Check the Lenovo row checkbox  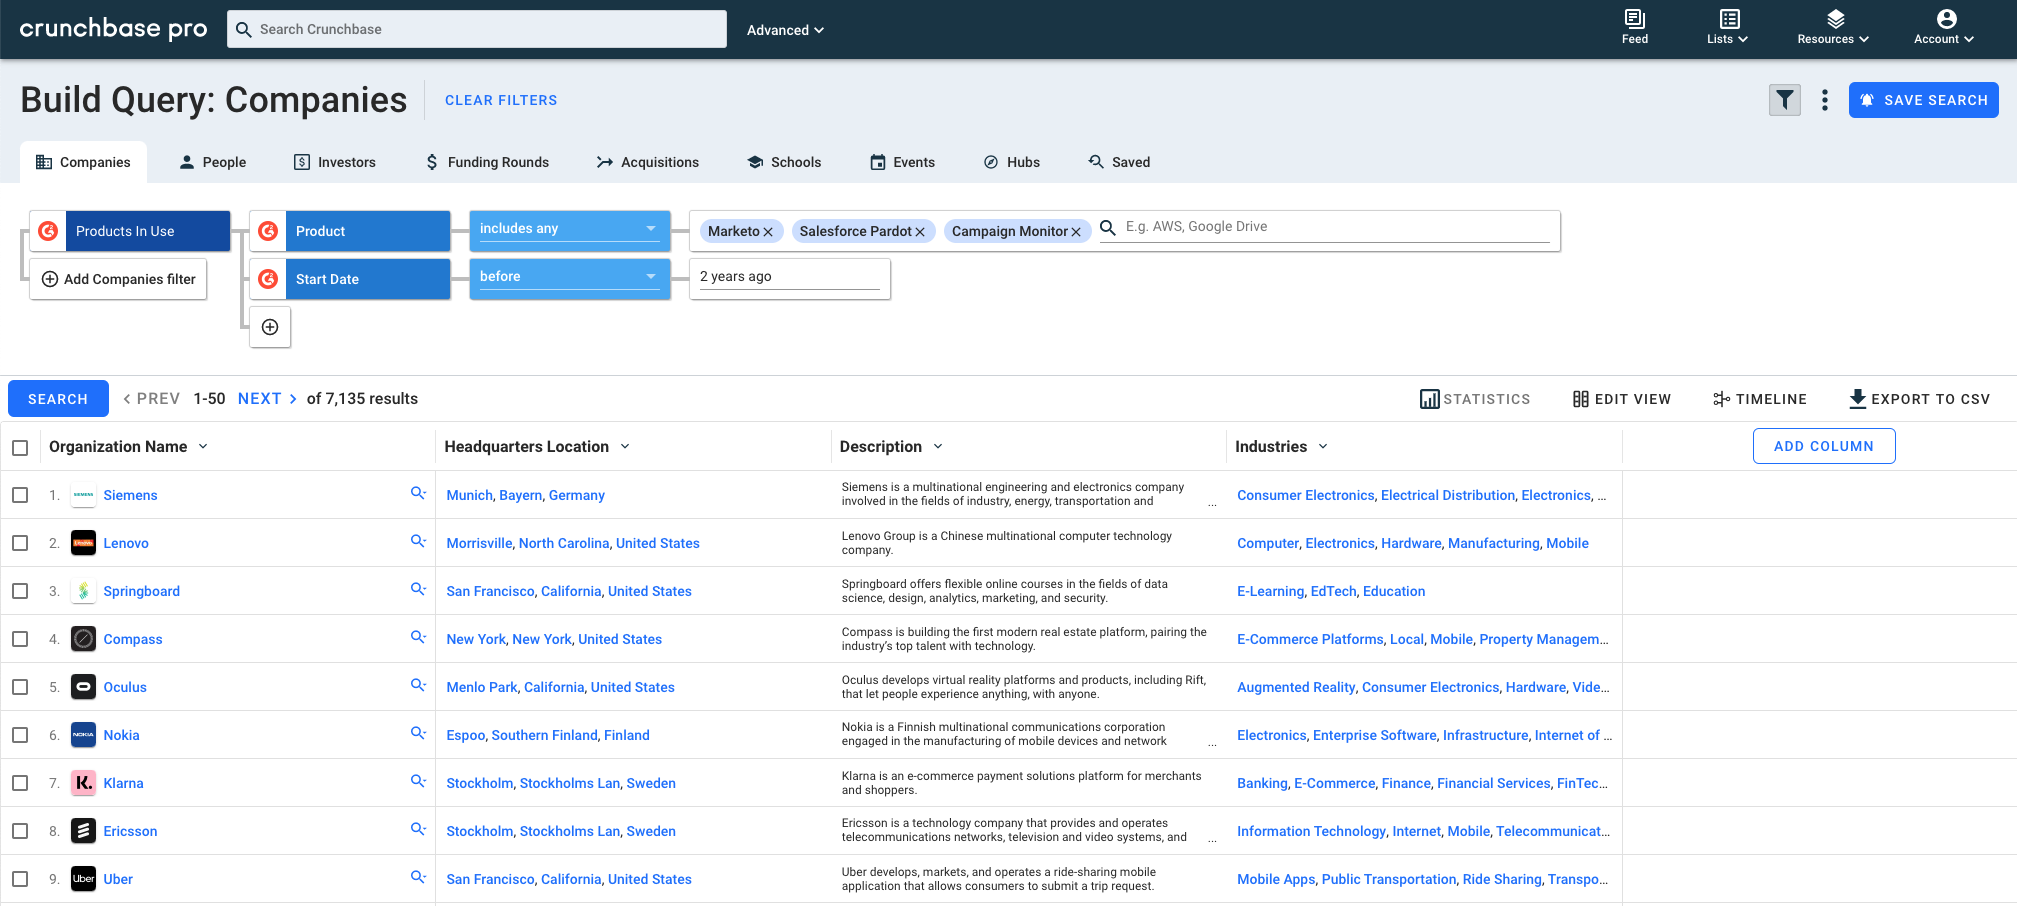[20, 543]
